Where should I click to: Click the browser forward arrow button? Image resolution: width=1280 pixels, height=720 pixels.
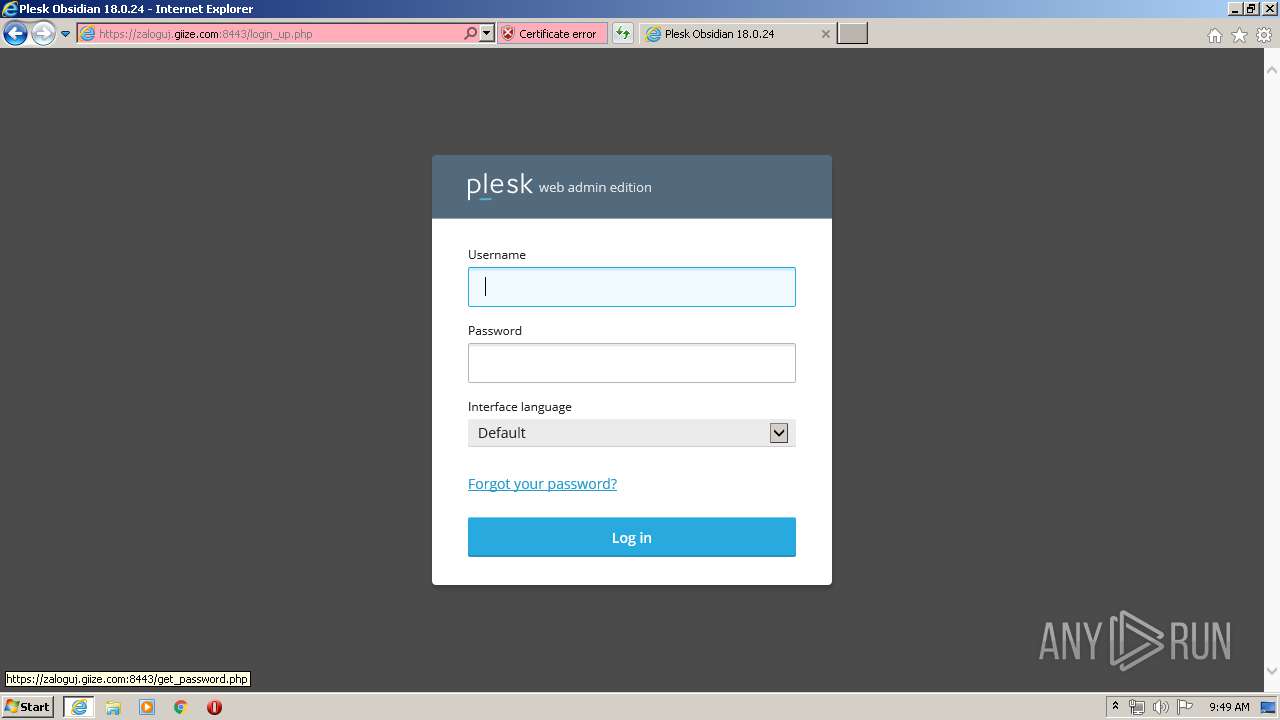[x=42, y=34]
